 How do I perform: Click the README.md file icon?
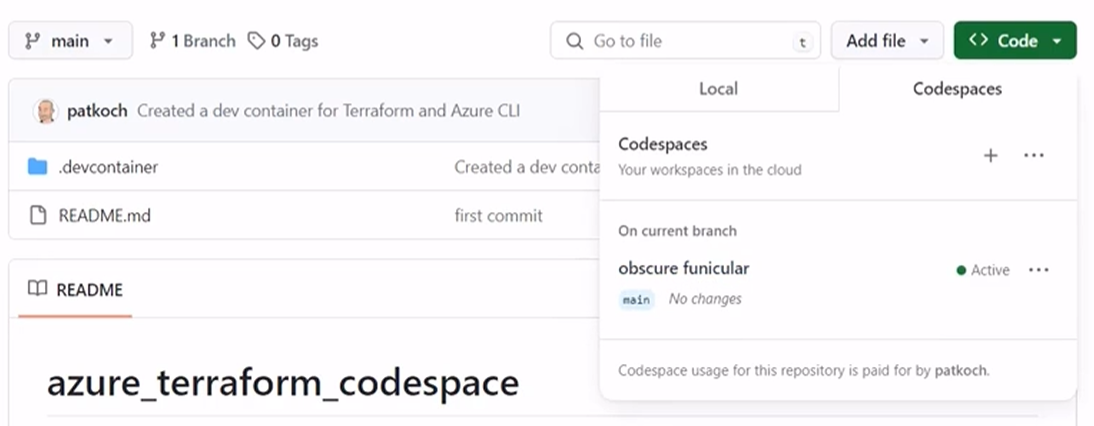click(38, 215)
